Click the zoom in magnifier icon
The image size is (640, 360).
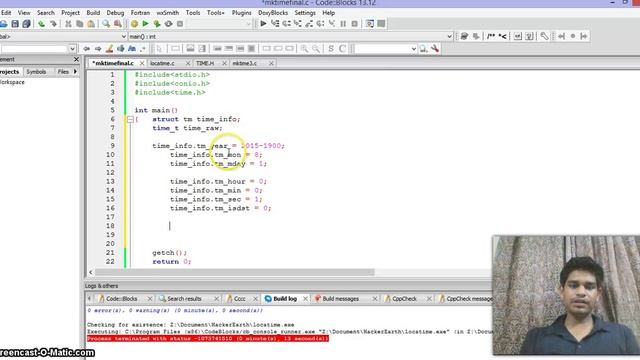[304, 49]
